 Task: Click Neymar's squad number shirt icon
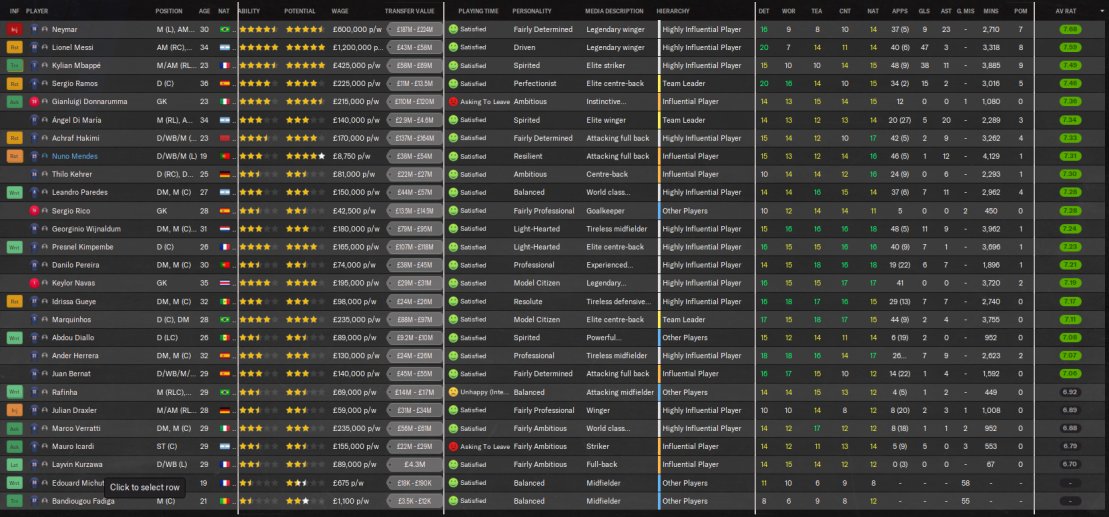tap(33, 29)
